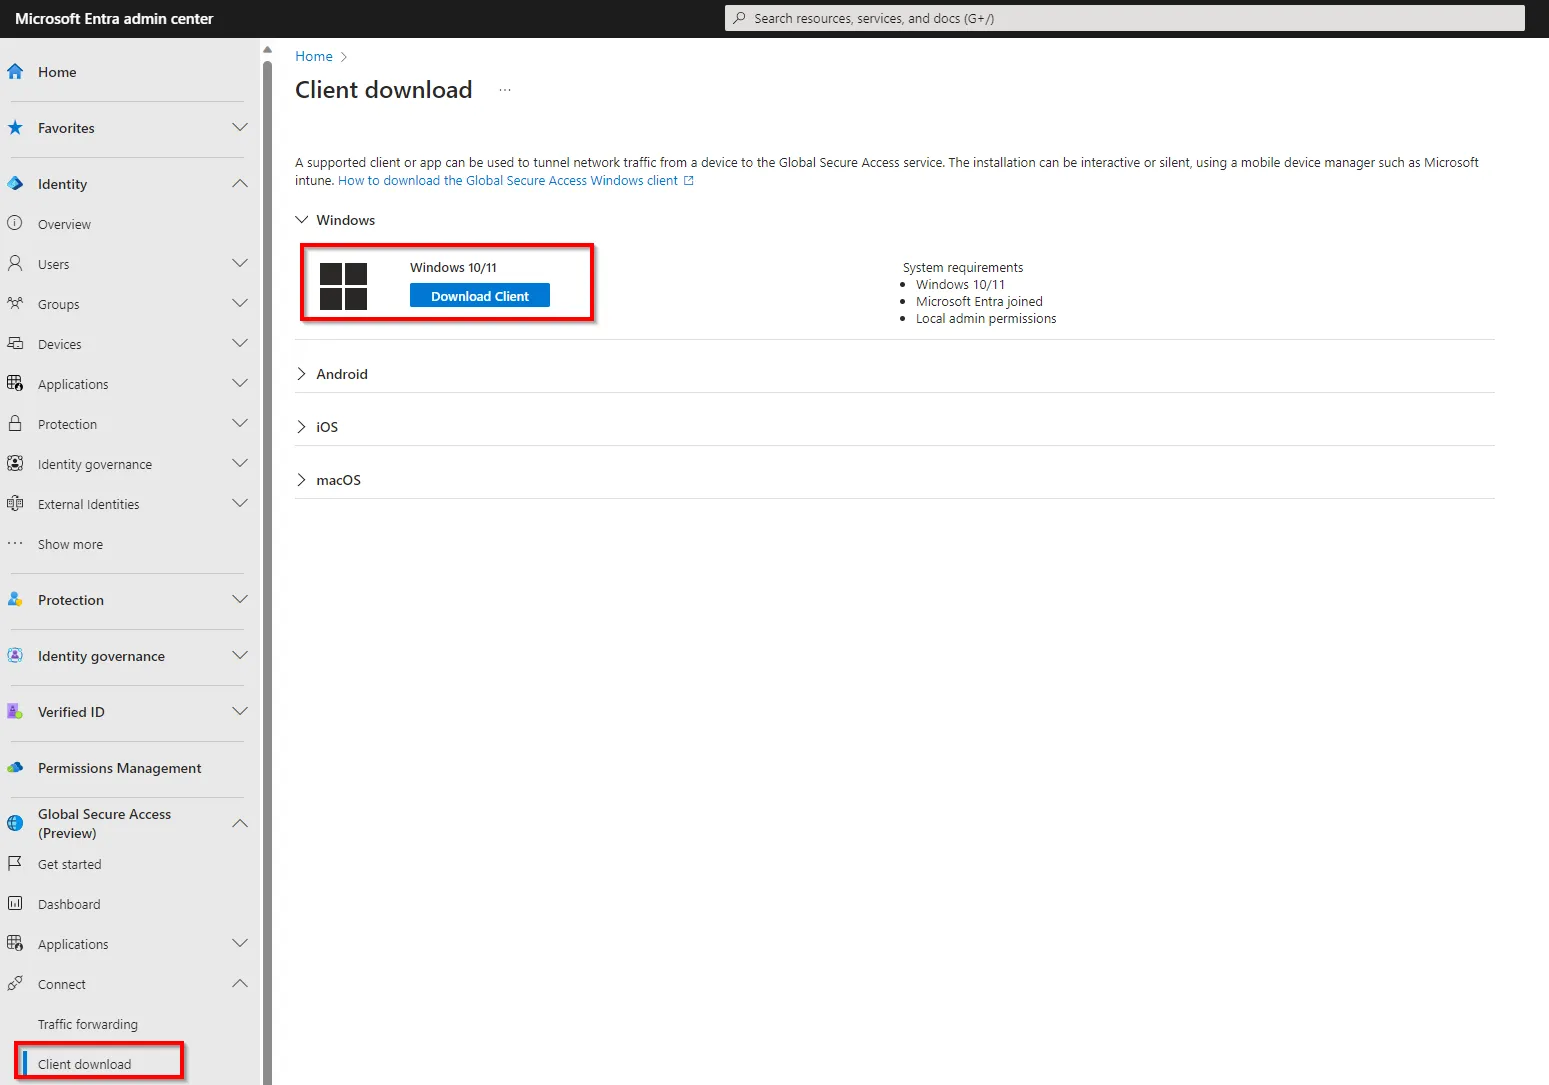
Task: Click the External Identities icon
Action: [15, 504]
